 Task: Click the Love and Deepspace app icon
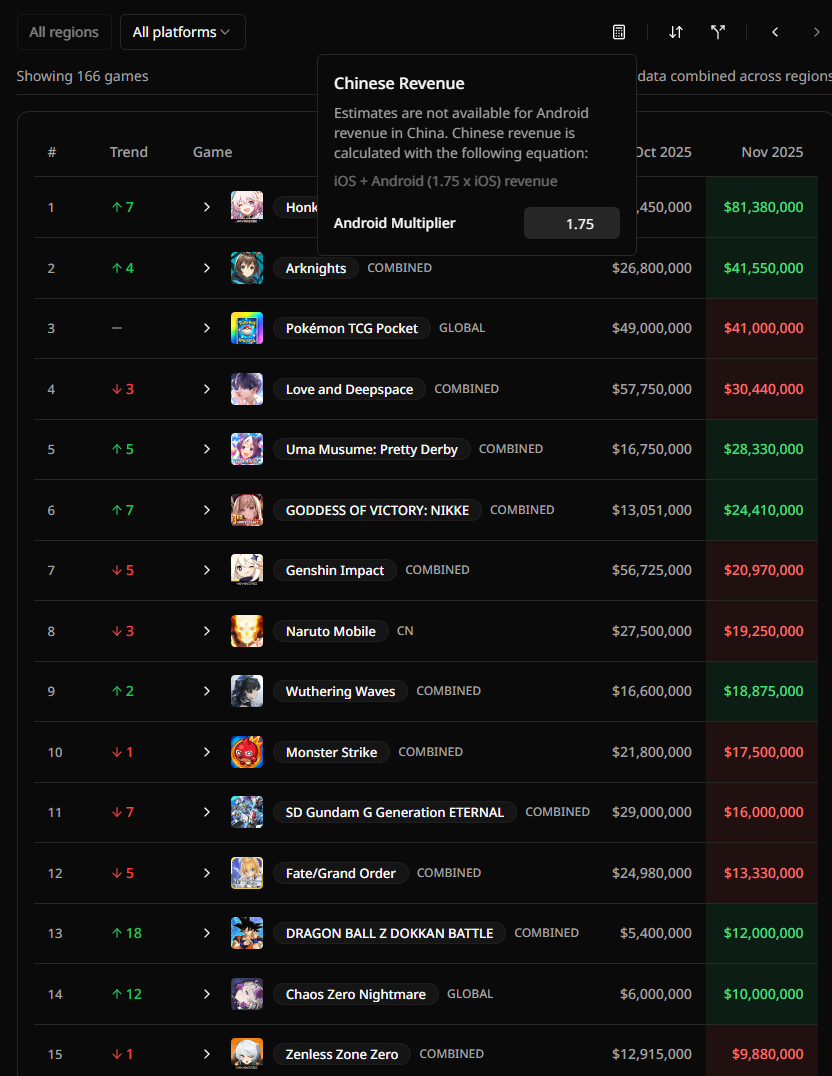[x=247, y=389]
